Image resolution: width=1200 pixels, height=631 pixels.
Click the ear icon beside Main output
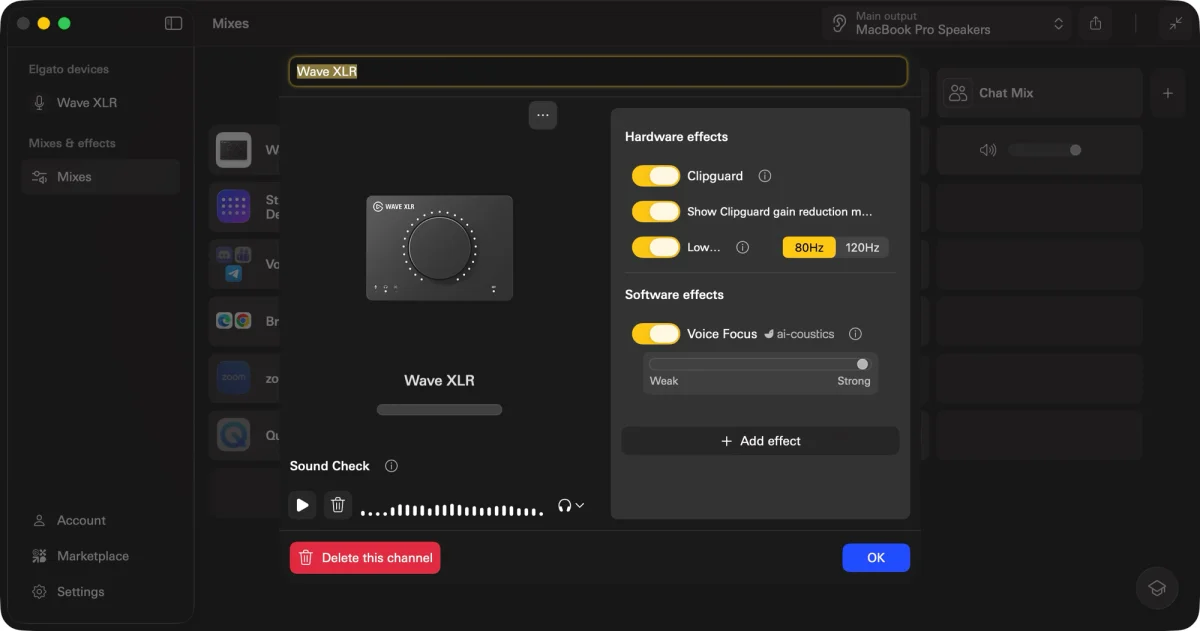coord(840,23)
